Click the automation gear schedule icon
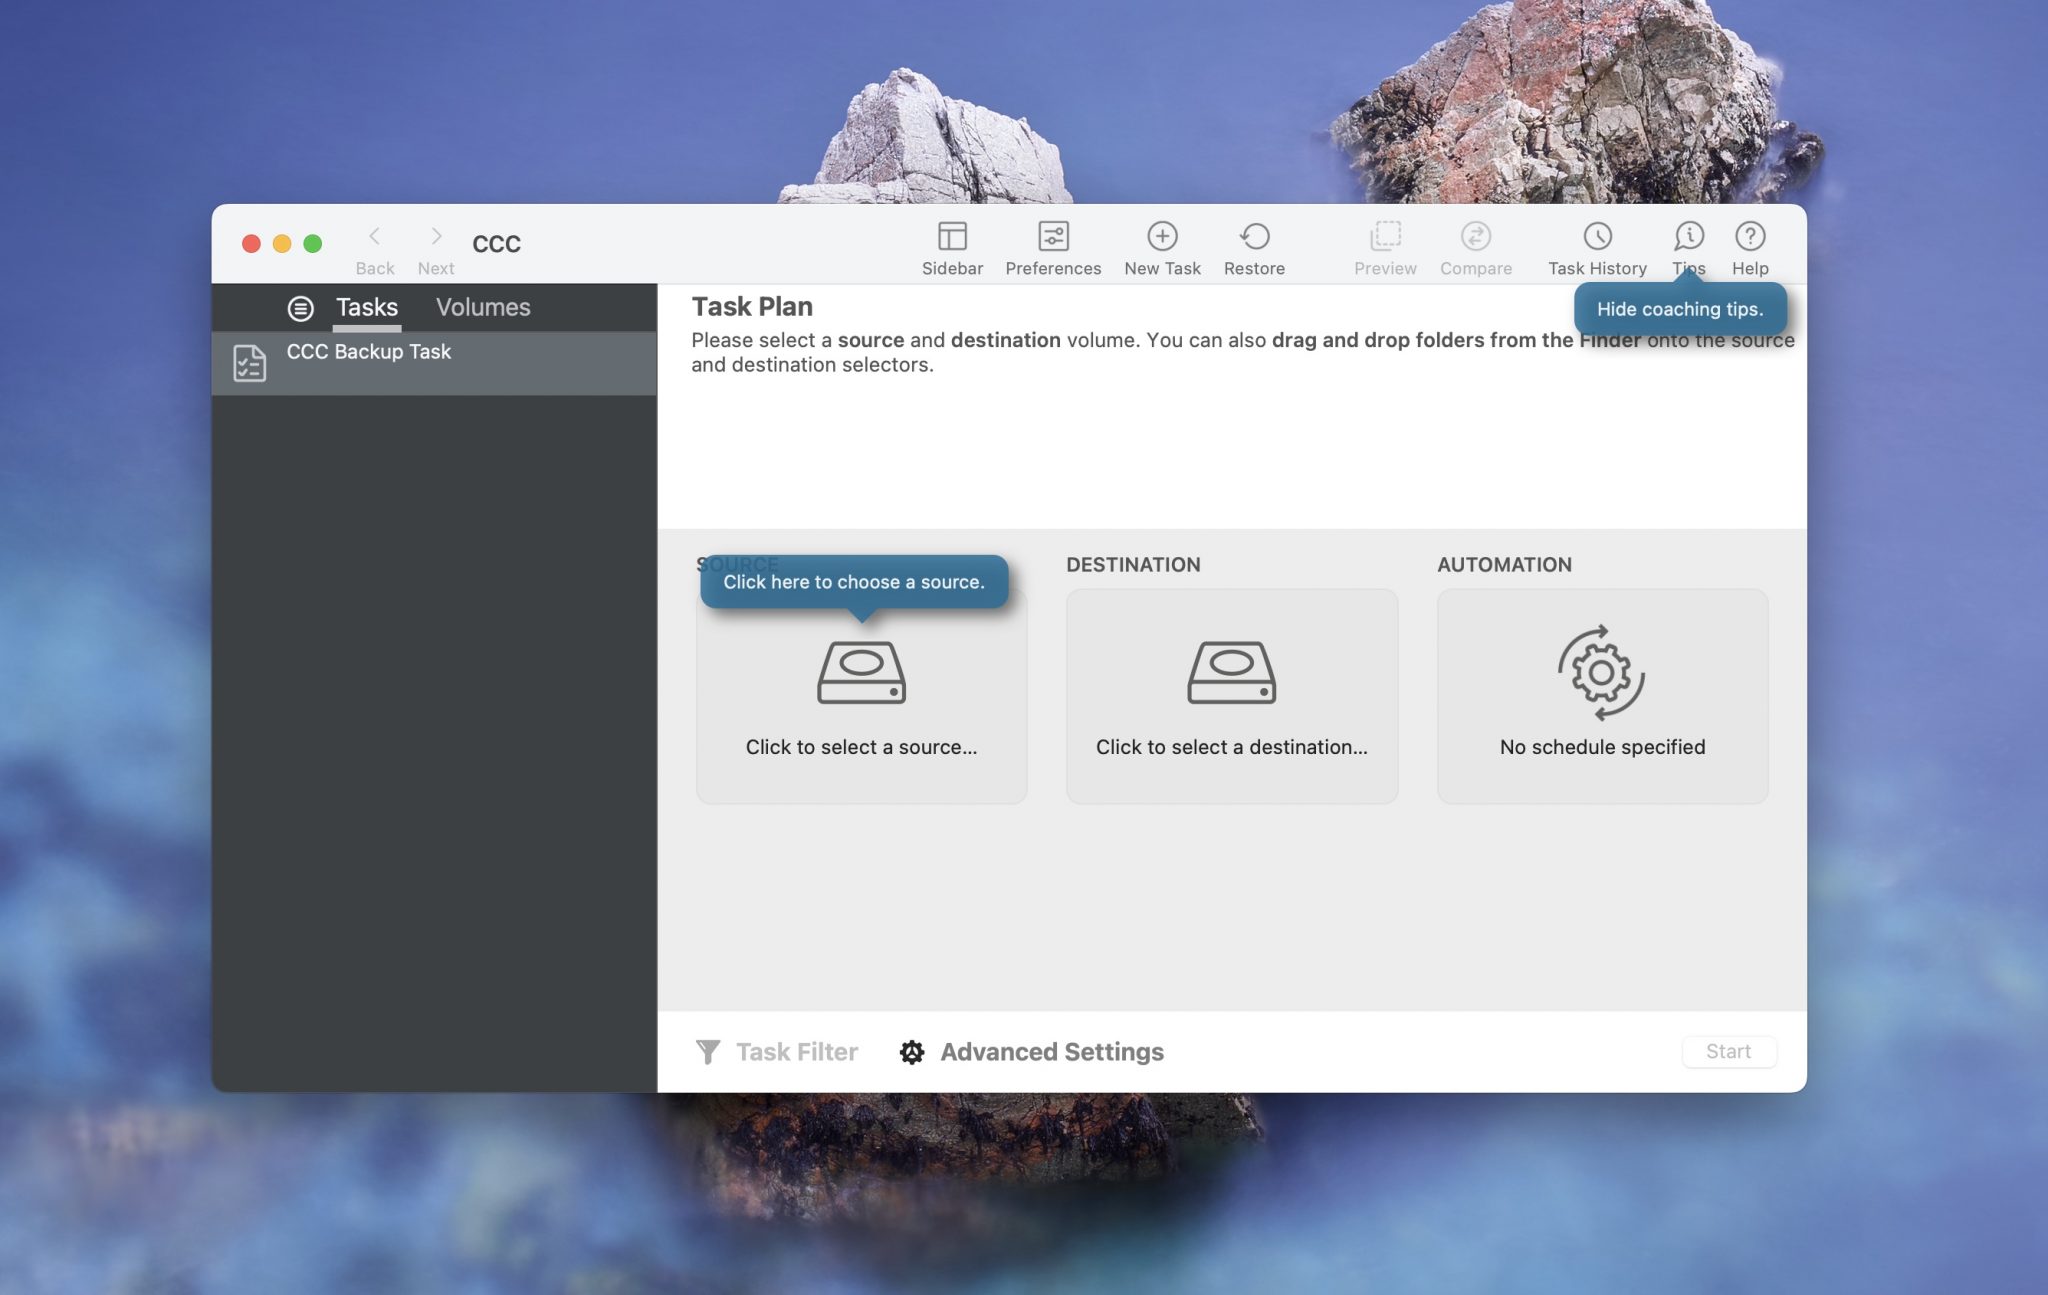The width and height of the screenshot is (2048, 1295). point(1601,672)
